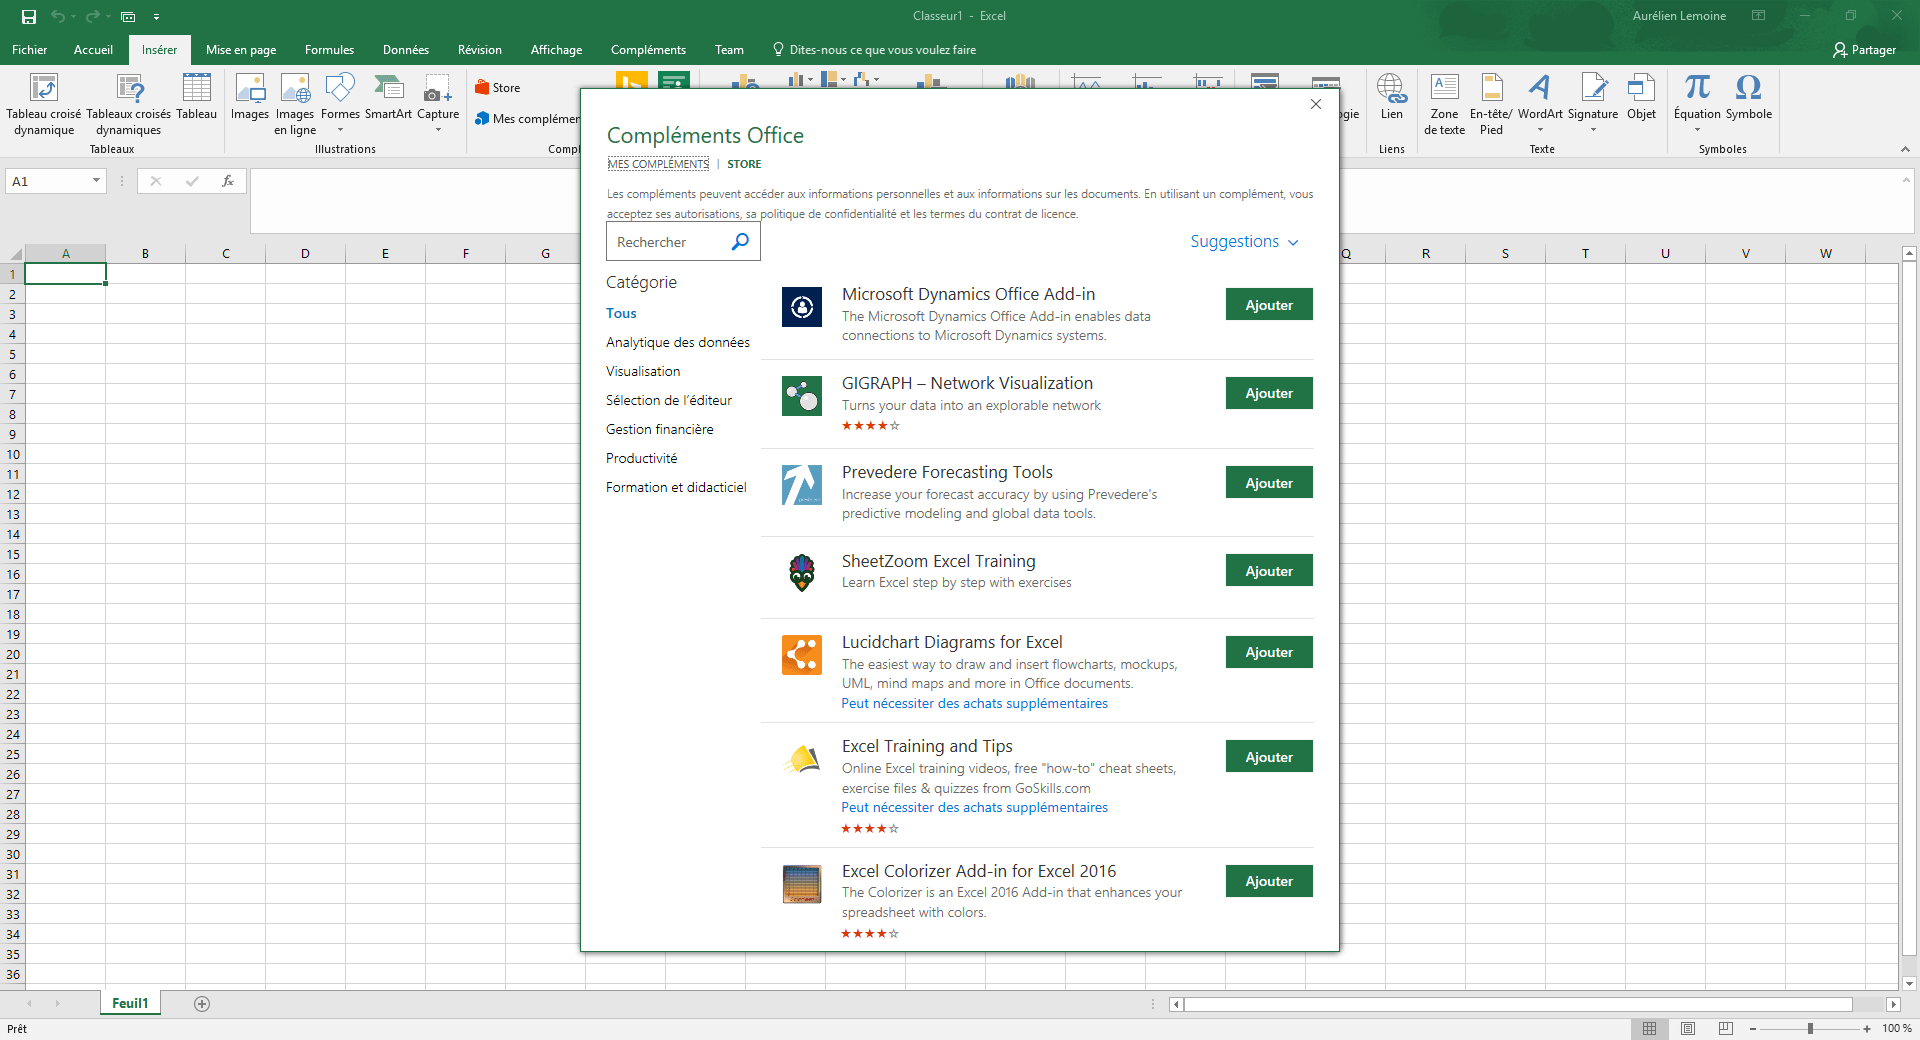The height and width of the screenshot is (1040, 1920).
Task: Click the GIGRAPH add-in icon
Action: pos(802,396)
